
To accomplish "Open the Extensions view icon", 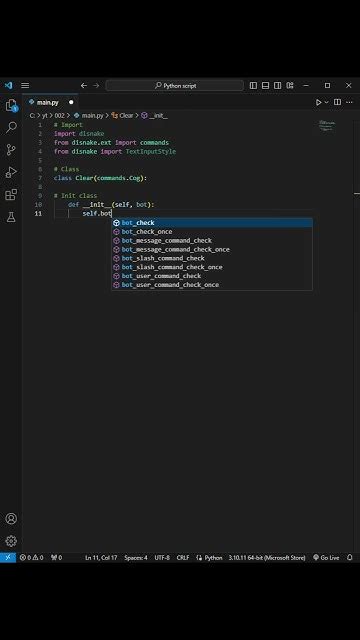I will (11, 195).
